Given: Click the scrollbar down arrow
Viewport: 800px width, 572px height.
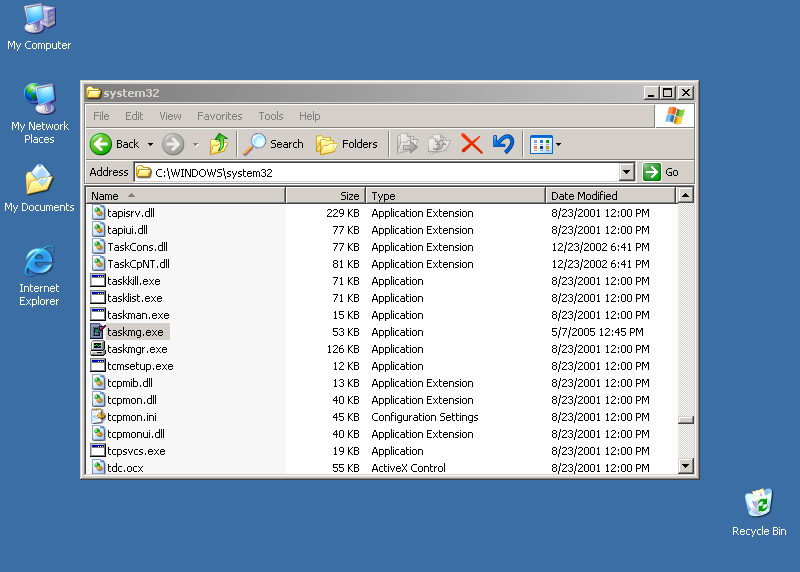Looking at the screenshot, I should click(x=686, y=466).
